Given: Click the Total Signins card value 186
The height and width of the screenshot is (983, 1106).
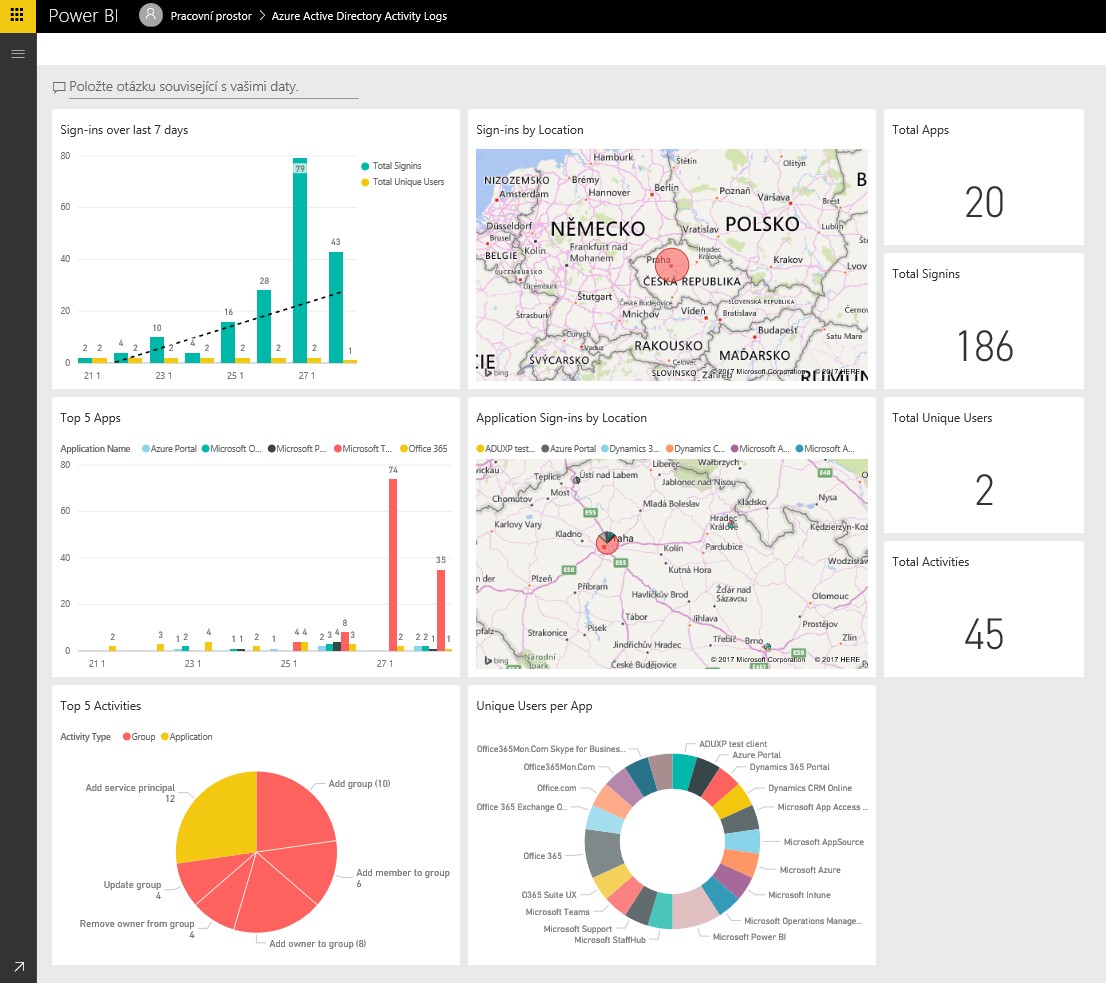Looking at the screenshot, I should [985, 346].
